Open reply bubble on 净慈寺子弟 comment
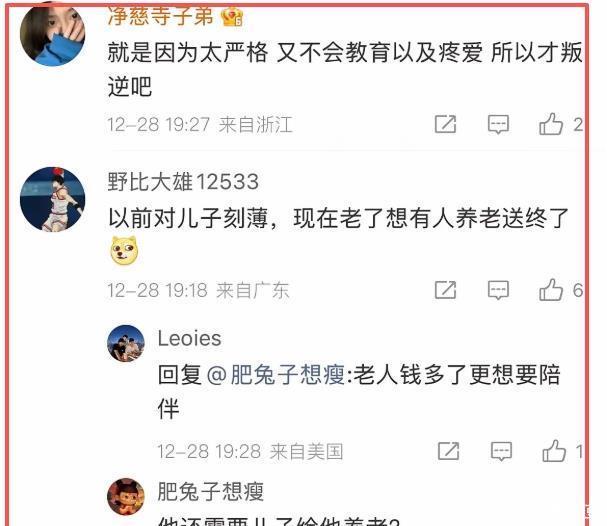 point(498,125)
